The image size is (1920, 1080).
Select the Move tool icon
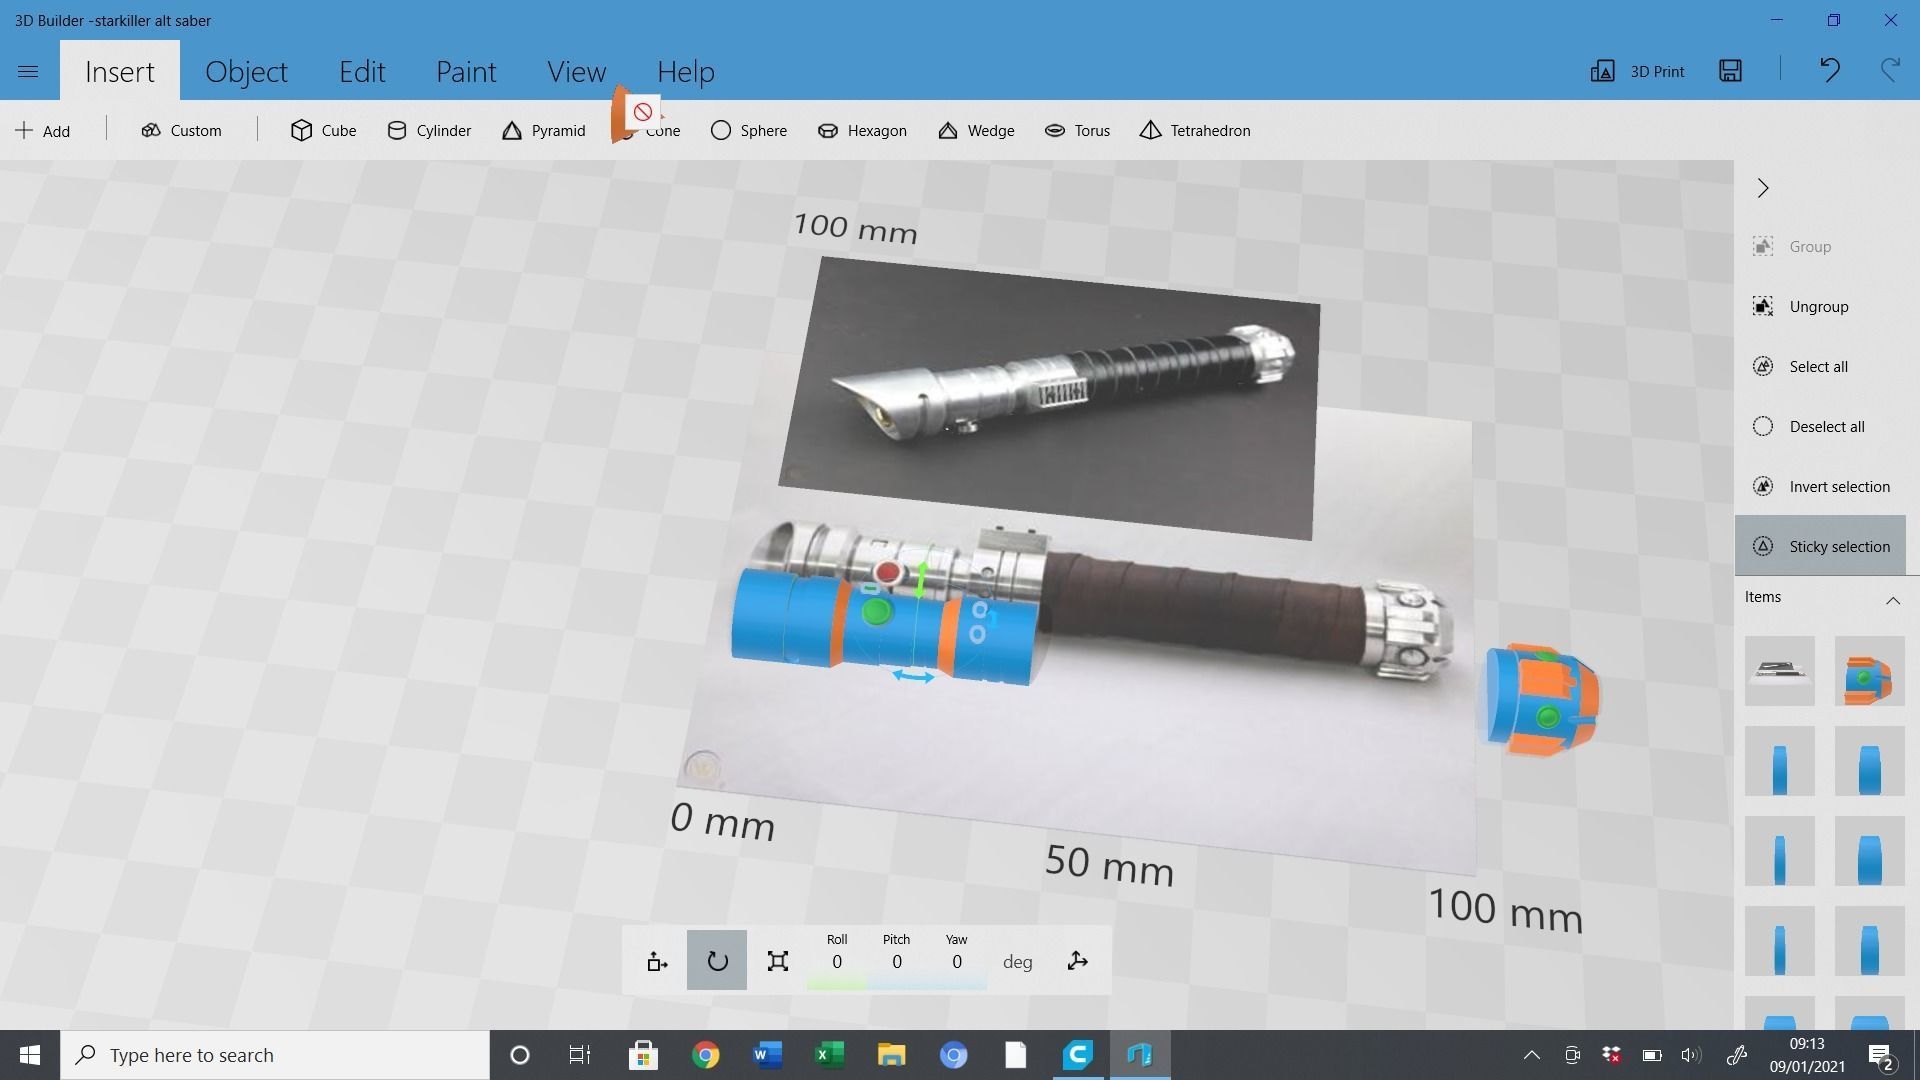click(657, 961)
